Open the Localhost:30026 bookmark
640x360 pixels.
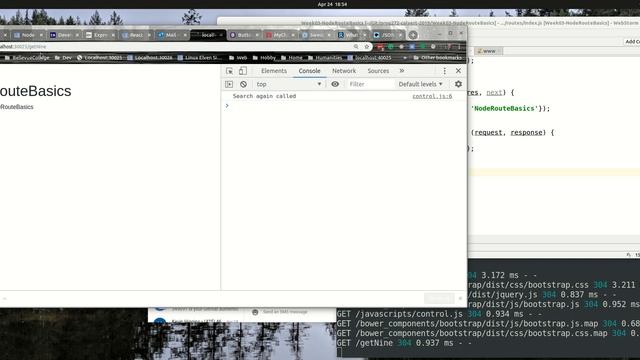tap(150, 58)
